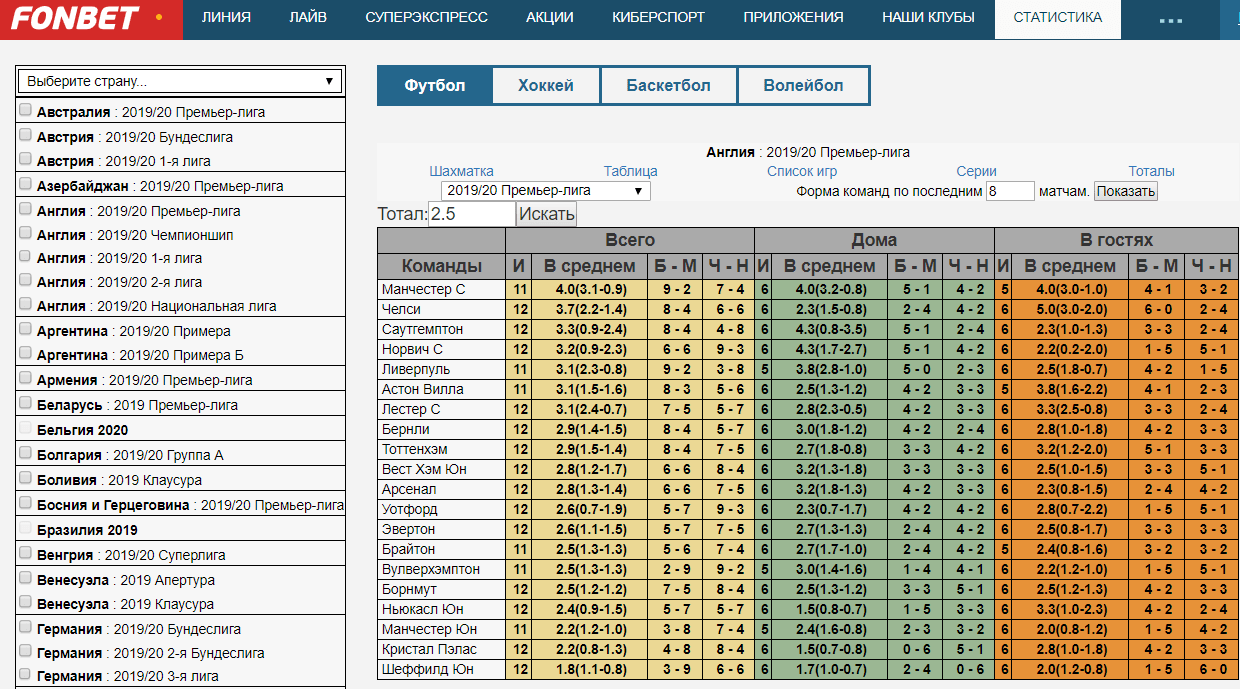Open the three-dots more menu
This screenshot has height=689, width=1240.
pyautogui.click(x=1171, y=19)
